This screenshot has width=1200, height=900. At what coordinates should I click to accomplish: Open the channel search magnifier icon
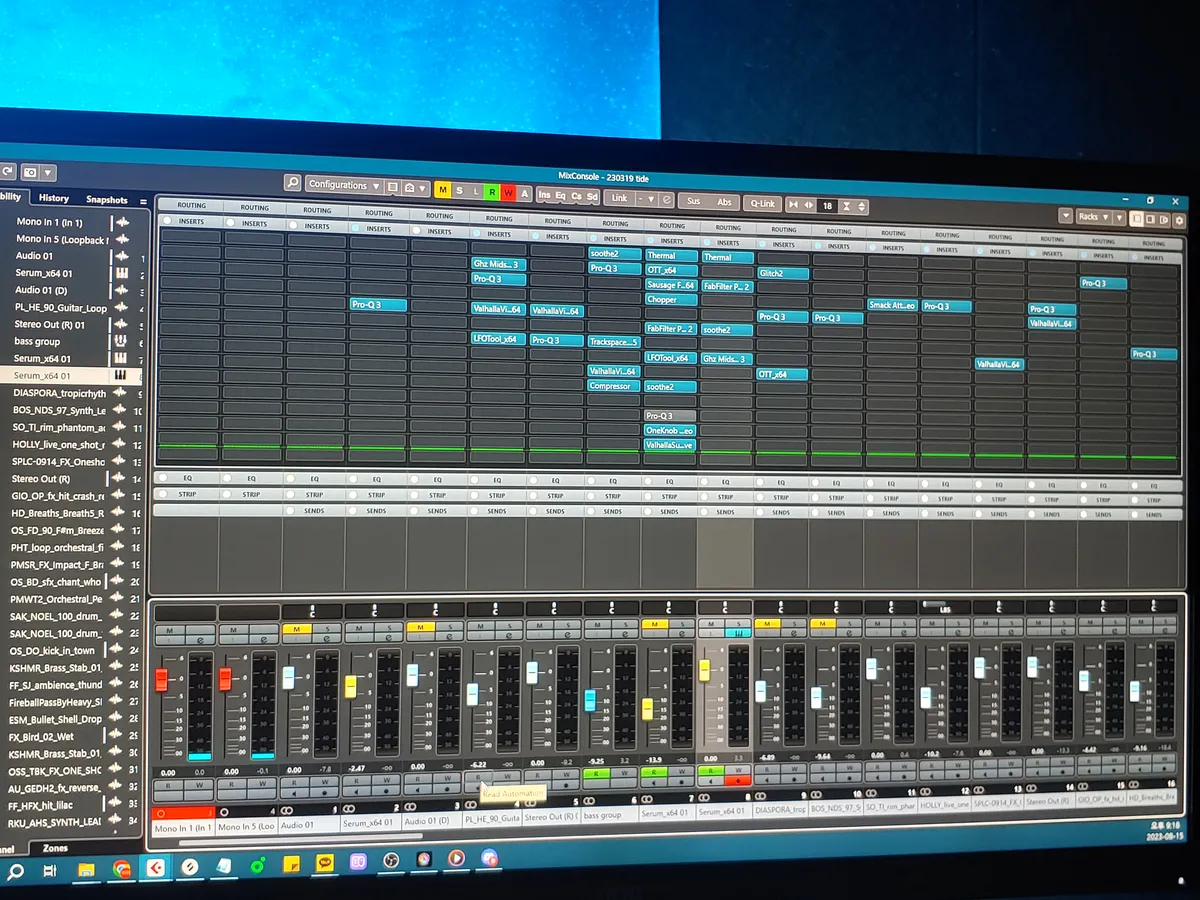pos(293,183)
